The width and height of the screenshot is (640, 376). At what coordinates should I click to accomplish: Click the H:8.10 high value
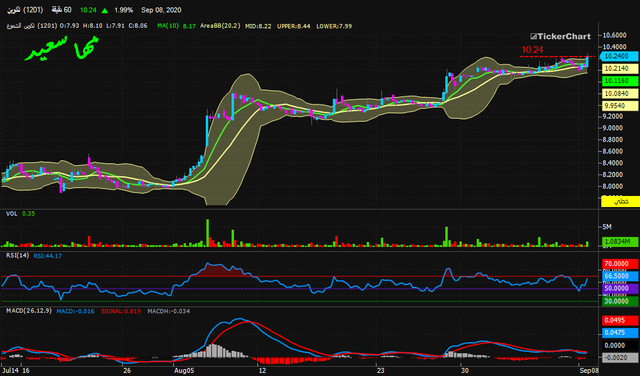click(x=93, y=26)
